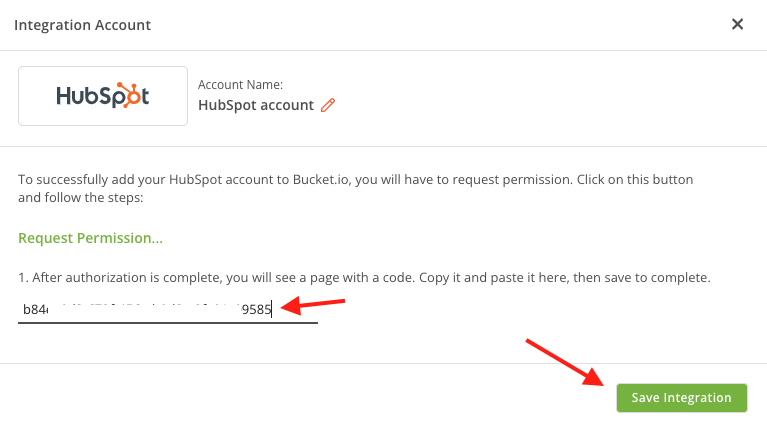Click the red arrow pointing to Save Integration
767x426 pixels.
[565, 362]
